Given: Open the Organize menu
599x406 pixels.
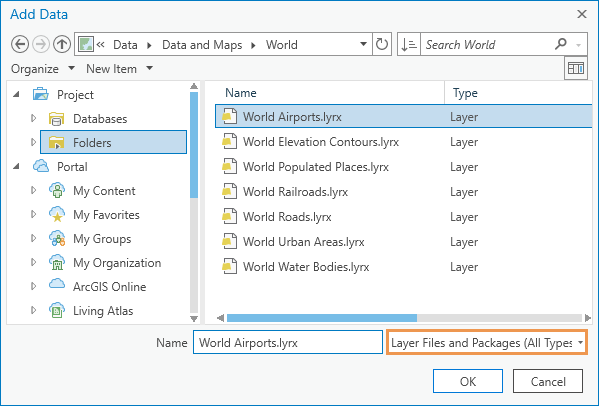Looking at the screenshot, I should point(42,69).
